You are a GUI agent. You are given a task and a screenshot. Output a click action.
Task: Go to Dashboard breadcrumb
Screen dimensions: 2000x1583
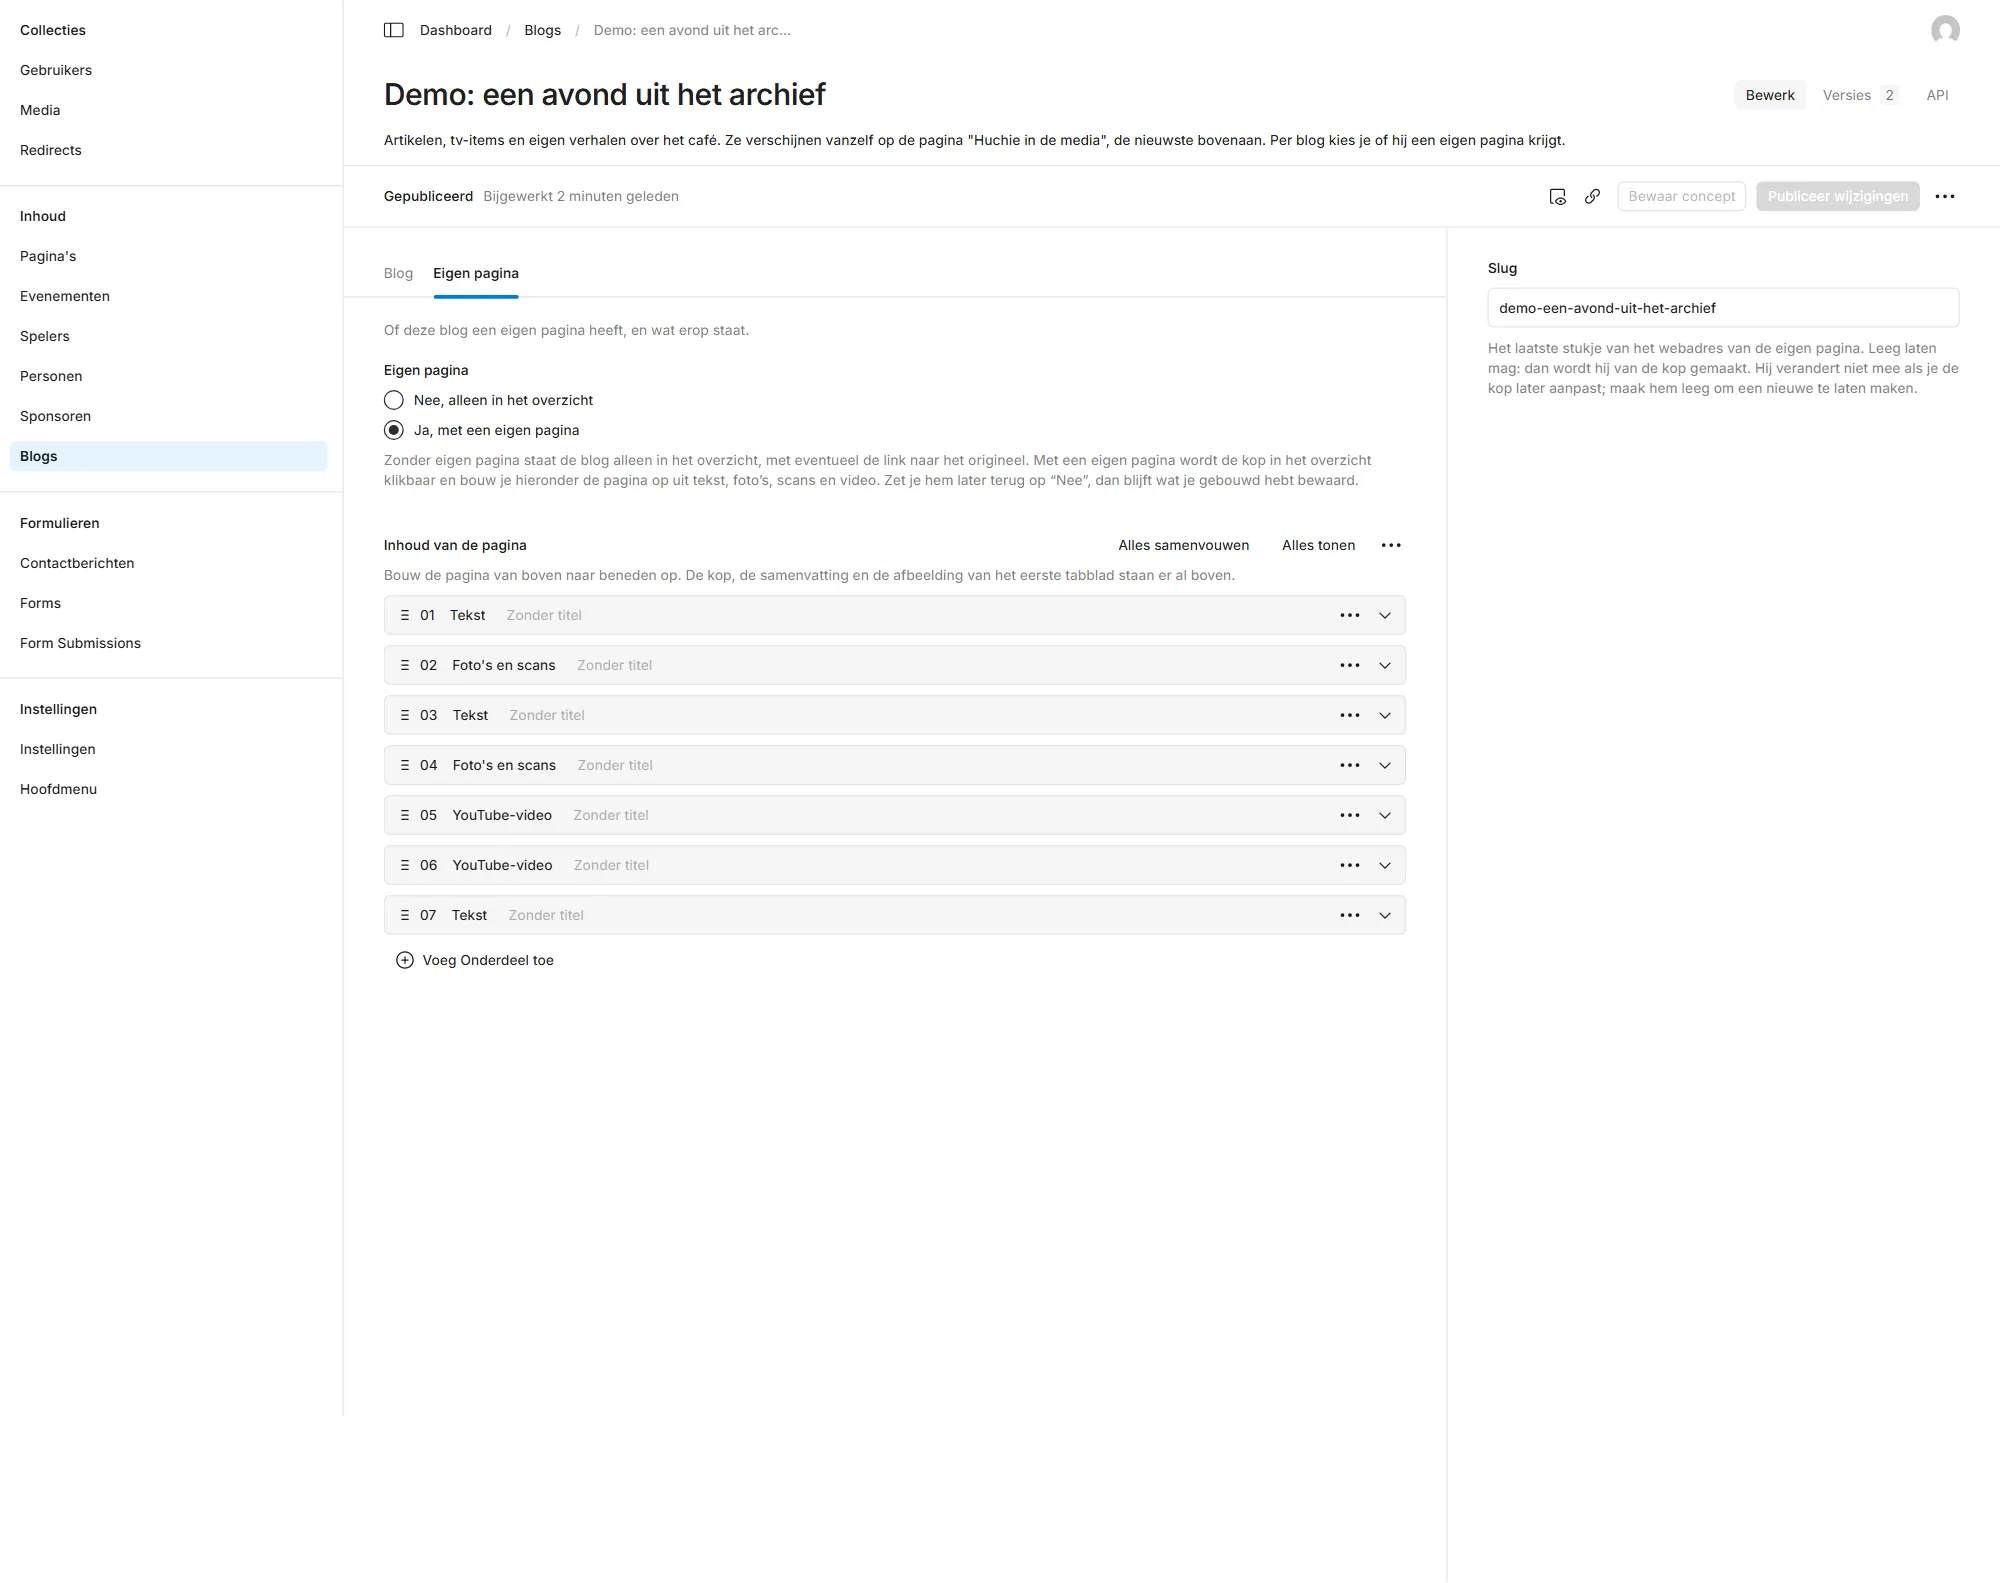point(455,30)
